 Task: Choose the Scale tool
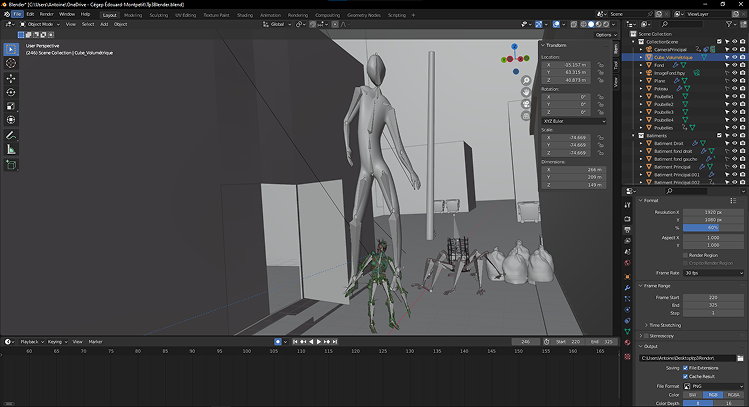(x=11, y=105)
